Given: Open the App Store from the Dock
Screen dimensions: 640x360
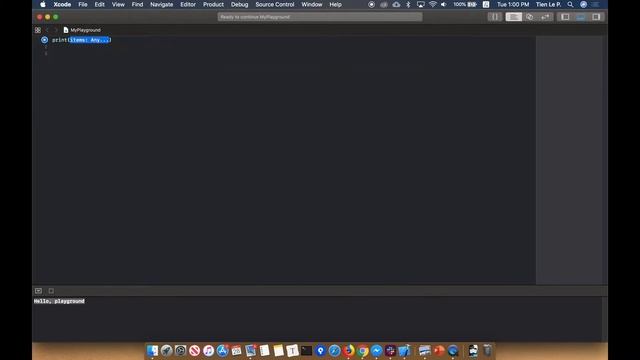Looking at the screenshot, I should tap(222, 351).
